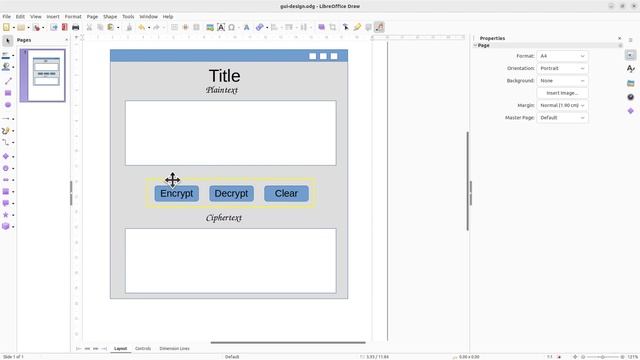Select the Curves and Polygons tool

(x=6, y=131)
